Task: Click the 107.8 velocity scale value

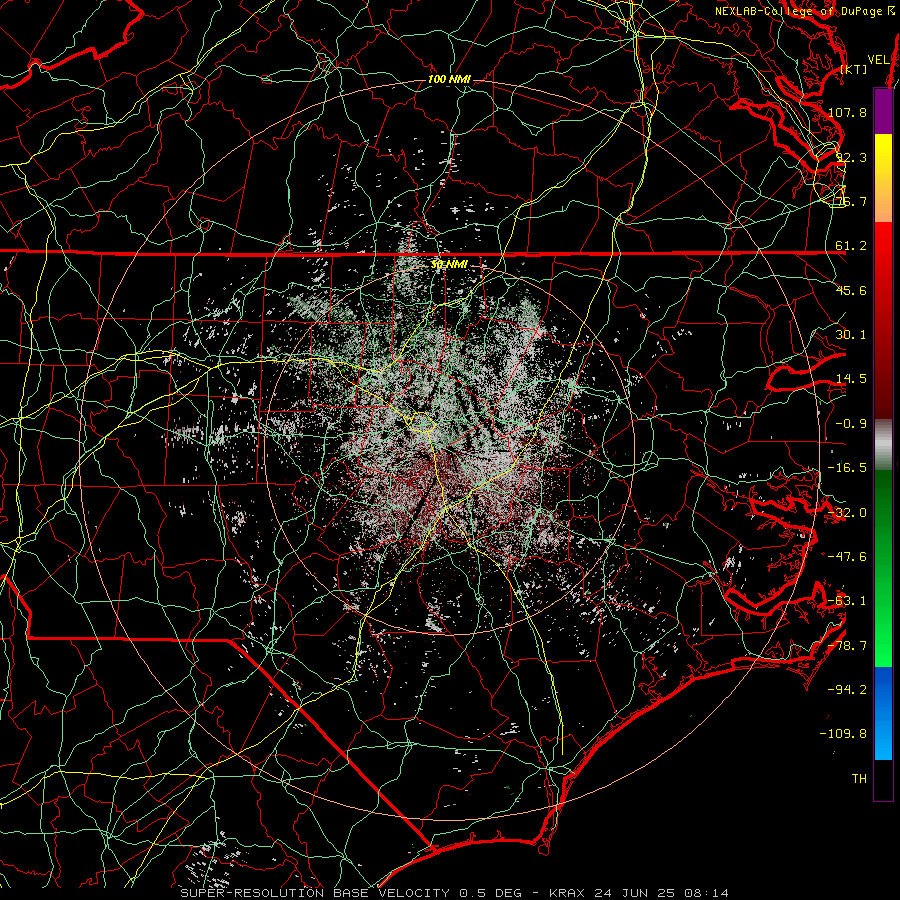Action: (847, 112)
